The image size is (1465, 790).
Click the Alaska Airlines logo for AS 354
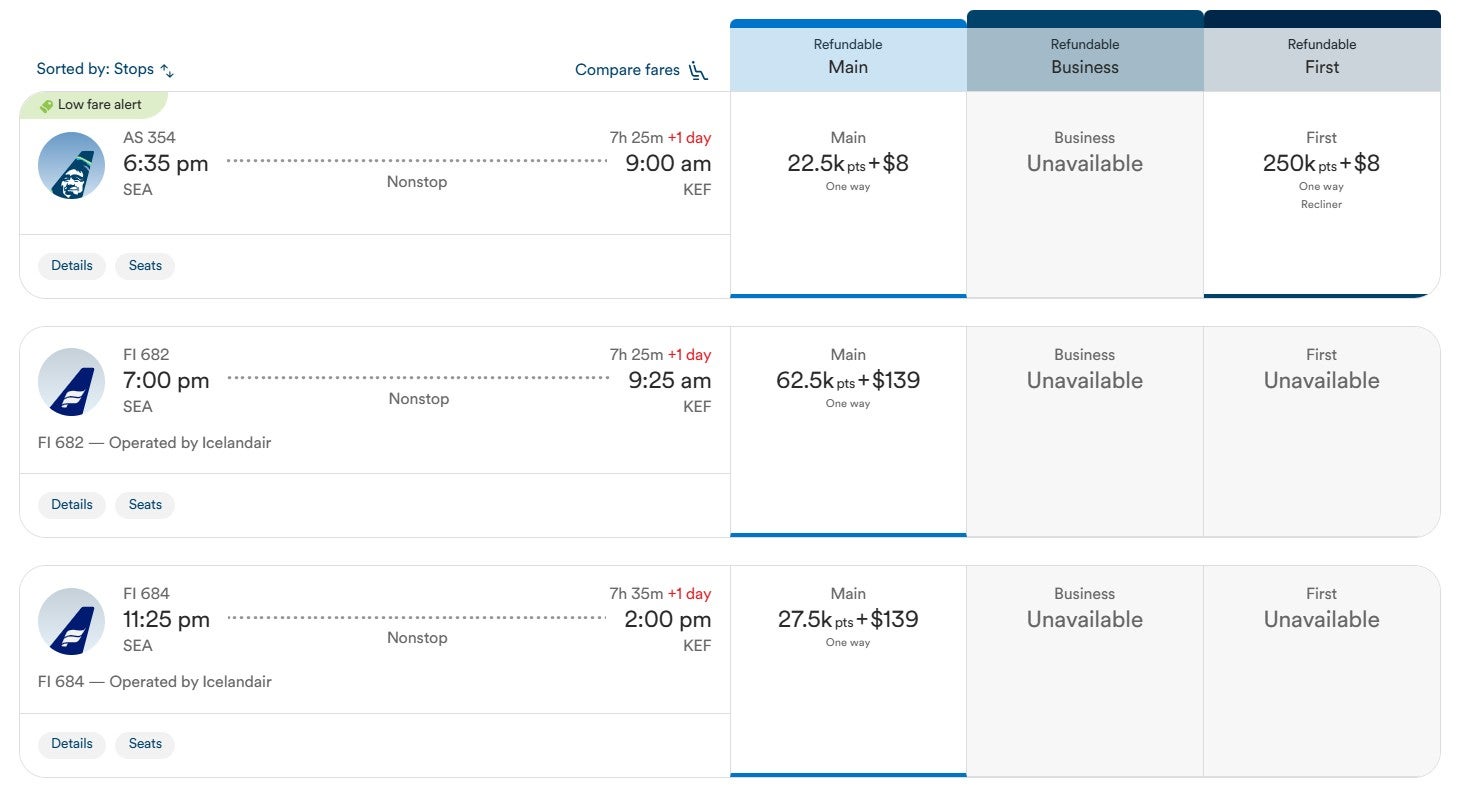tap(71, 165)
